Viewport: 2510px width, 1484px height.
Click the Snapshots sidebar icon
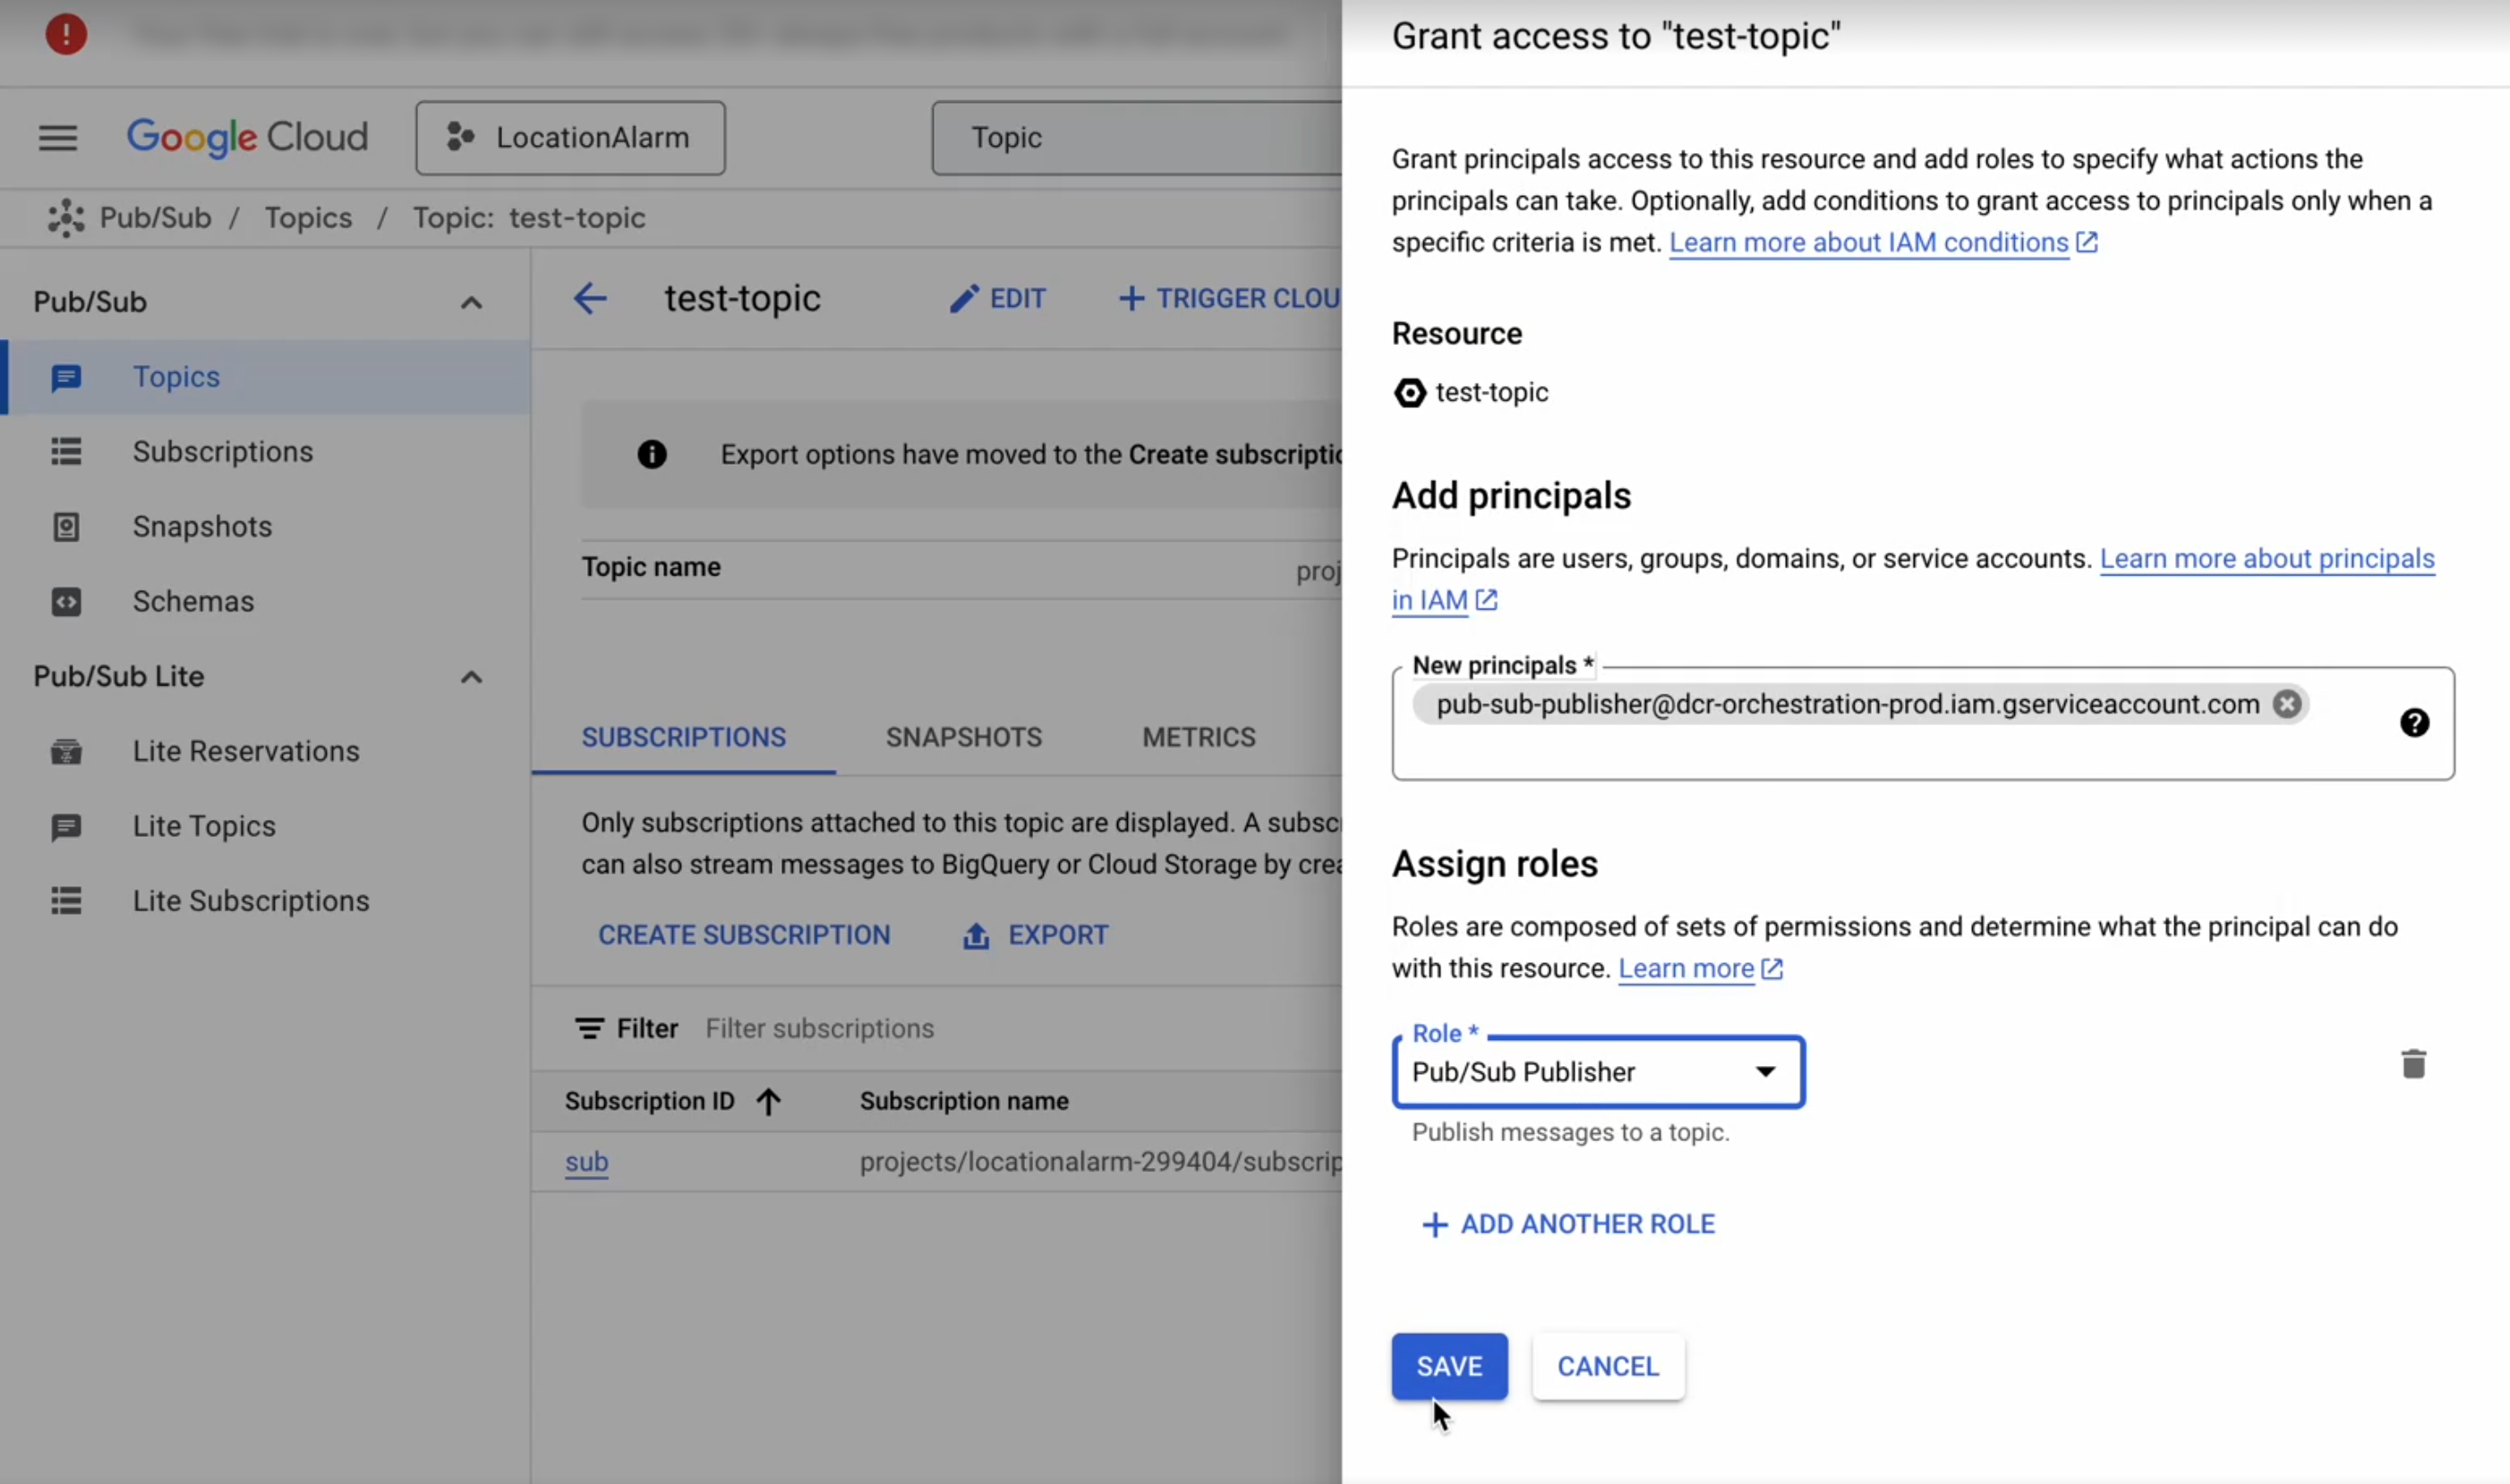[x=66, y=527]
